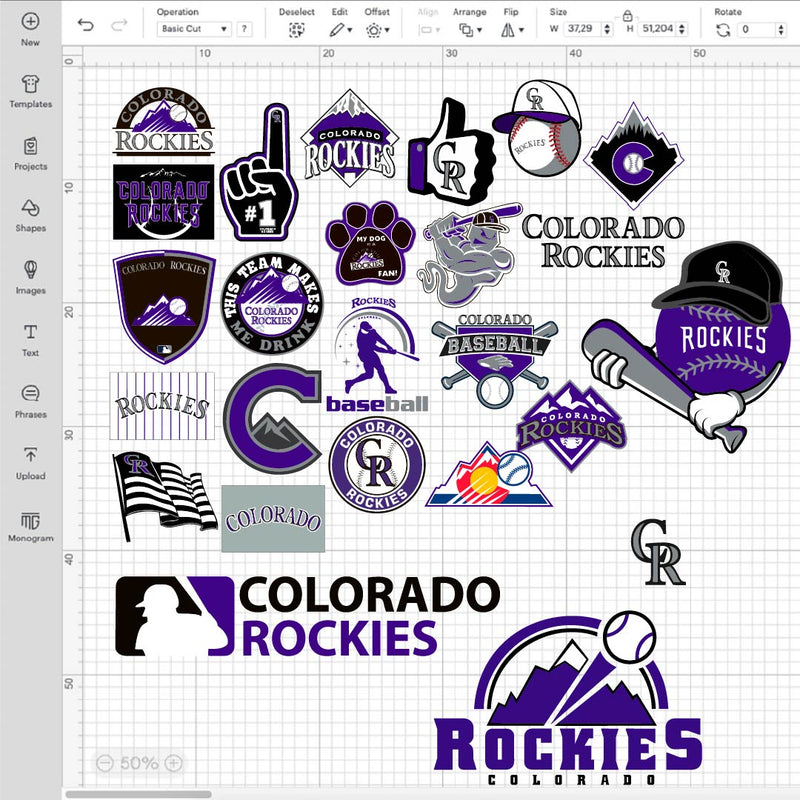This screenshot has height=800, width=800.
Task: Open the Monogram maker
Action: tap(30, 524)
